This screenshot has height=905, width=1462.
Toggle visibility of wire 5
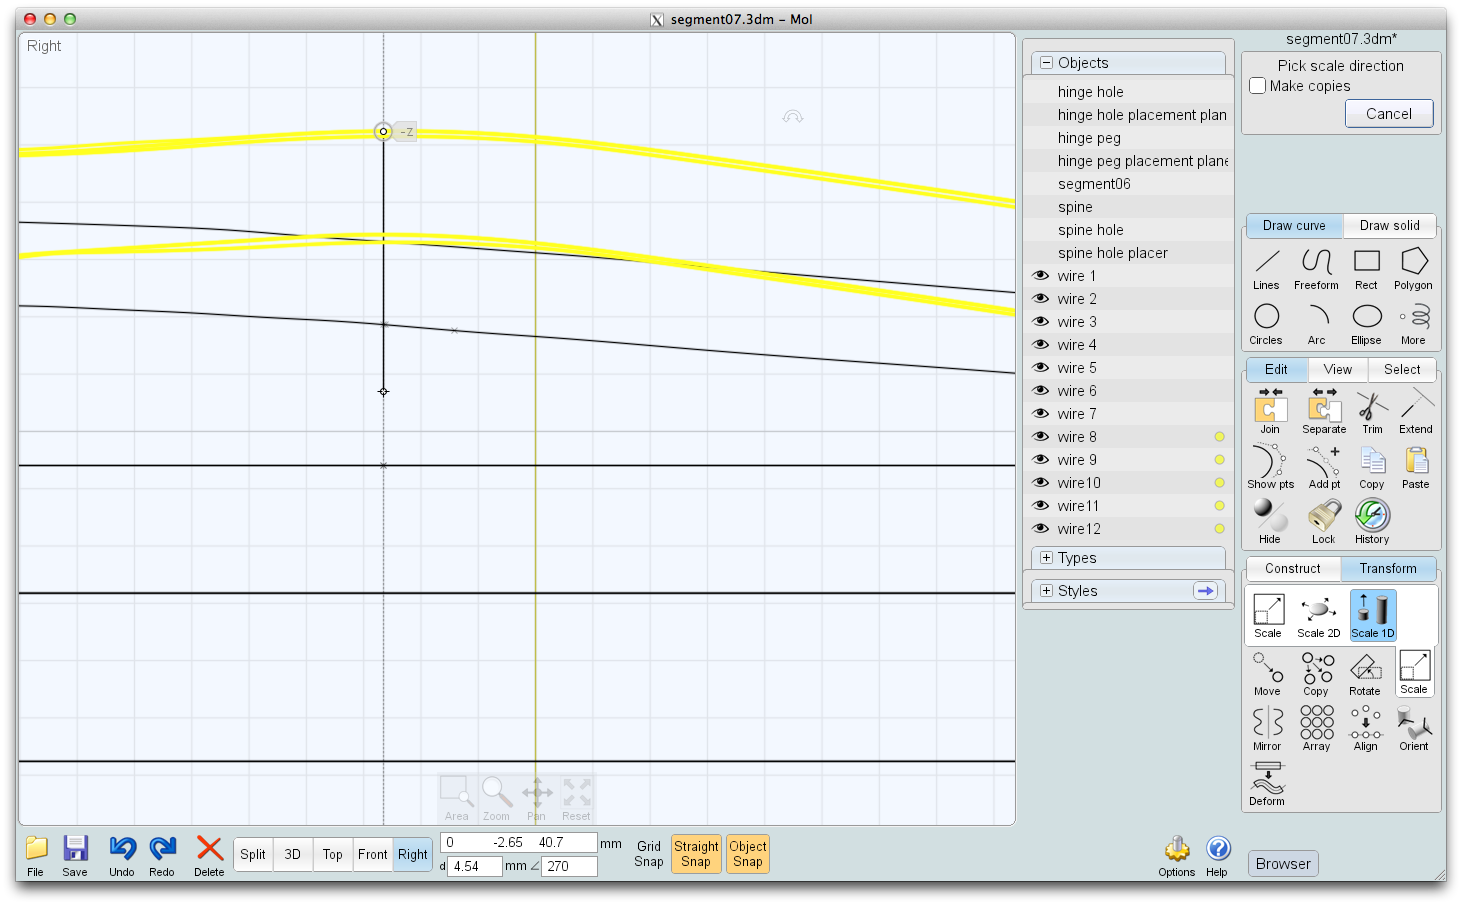tap(1041, 368)
